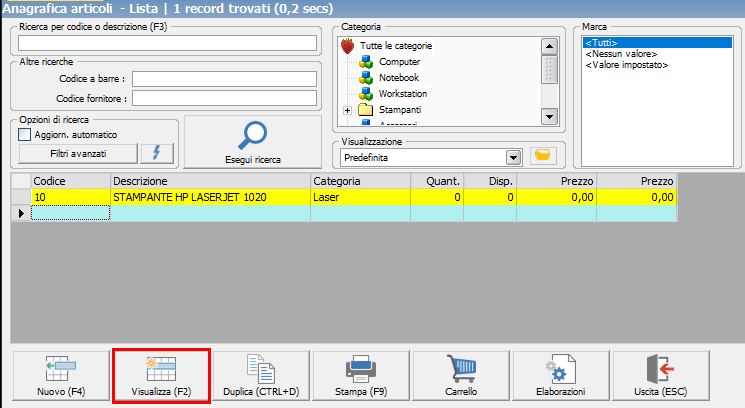
Task: Select the Workstation category
Action: tap(402, 94)
